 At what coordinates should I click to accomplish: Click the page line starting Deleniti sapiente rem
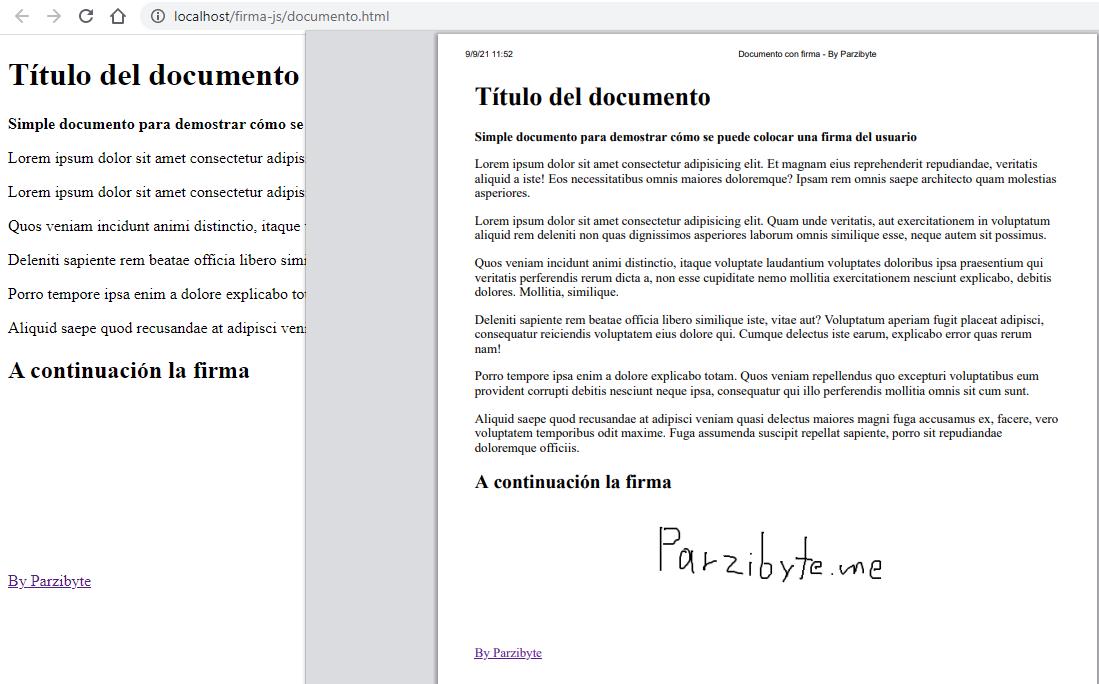click(156, 260)
